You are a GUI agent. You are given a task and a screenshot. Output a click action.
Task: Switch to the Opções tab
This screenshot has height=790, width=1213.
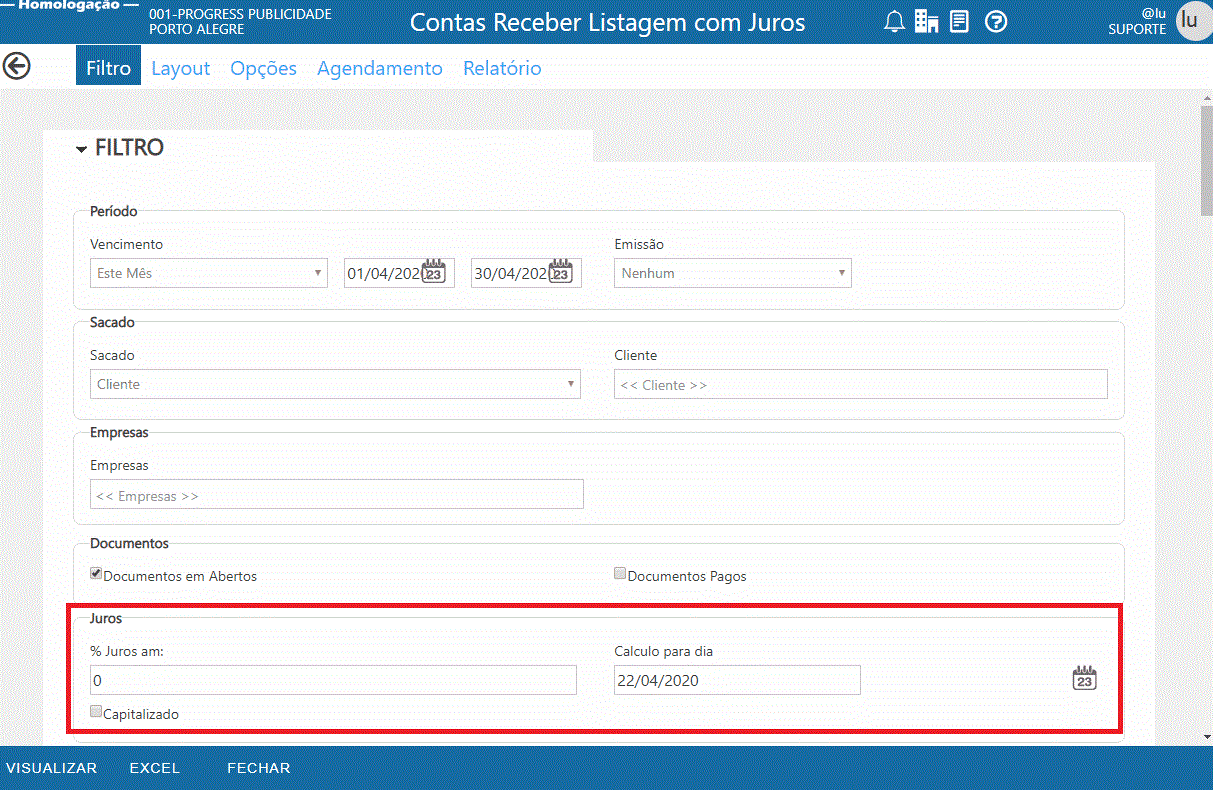tap(264, 68)
